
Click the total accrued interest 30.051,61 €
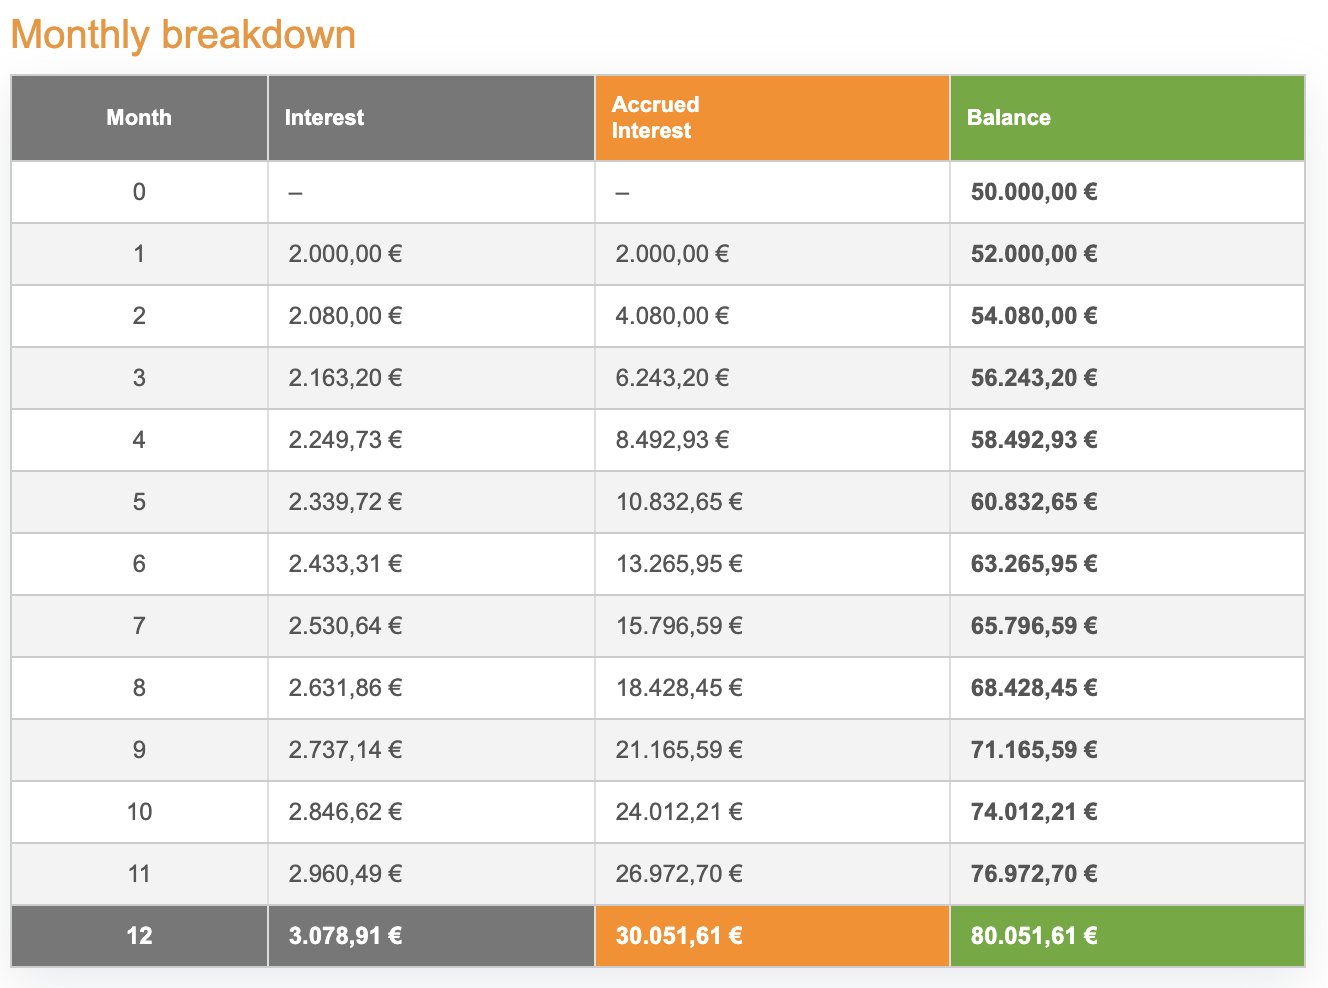[678, 936]
